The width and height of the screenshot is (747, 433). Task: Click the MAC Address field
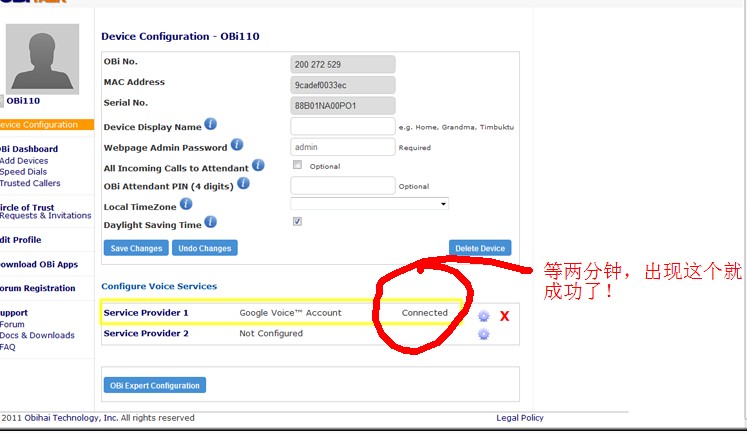[343, 85]
